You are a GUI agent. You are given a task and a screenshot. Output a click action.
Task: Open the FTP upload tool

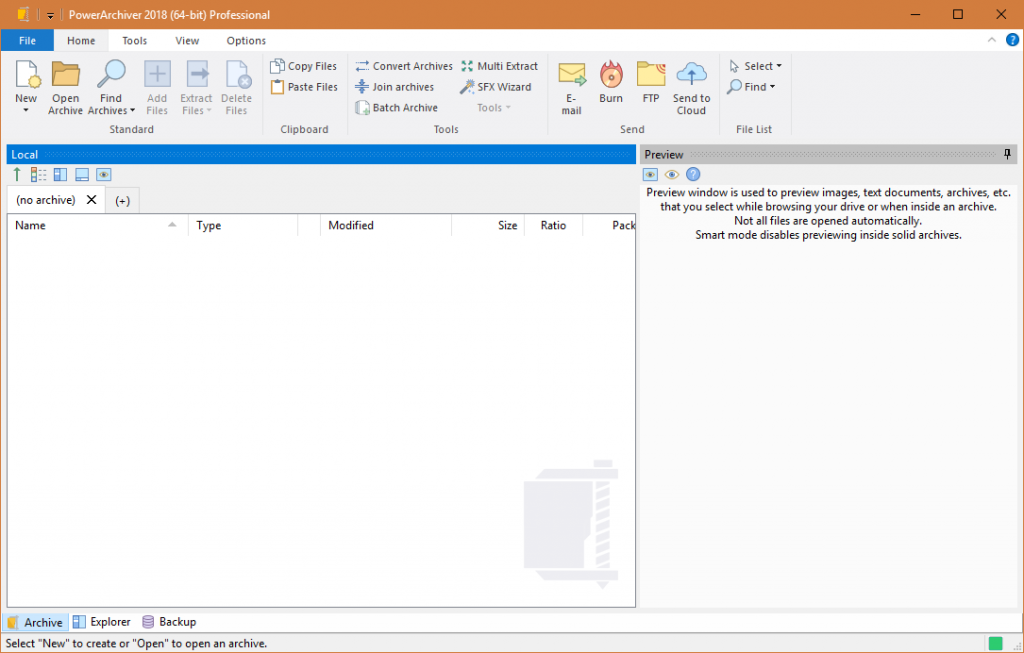651,76
